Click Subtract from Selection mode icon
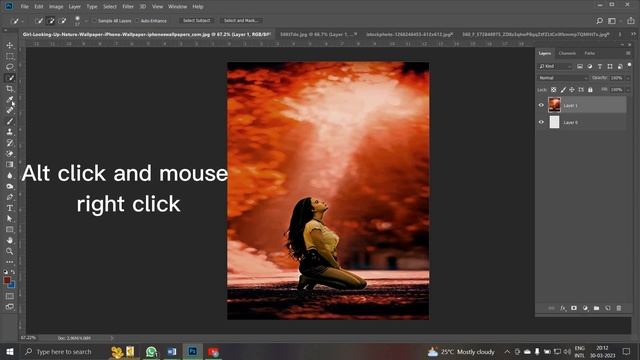 [x=62, y=20]
